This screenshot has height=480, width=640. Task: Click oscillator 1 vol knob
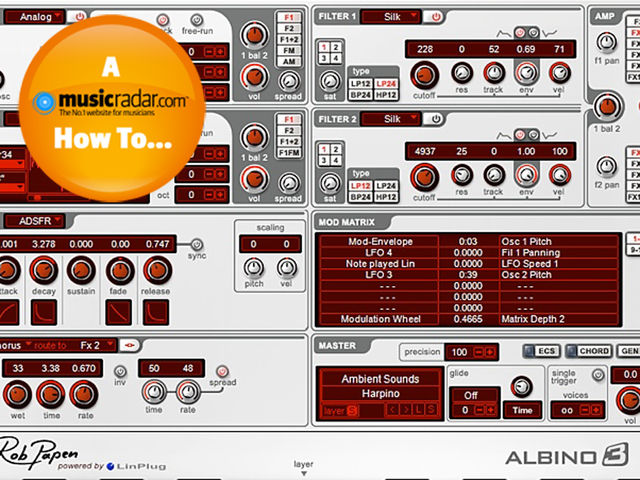[x=254, y=78]
